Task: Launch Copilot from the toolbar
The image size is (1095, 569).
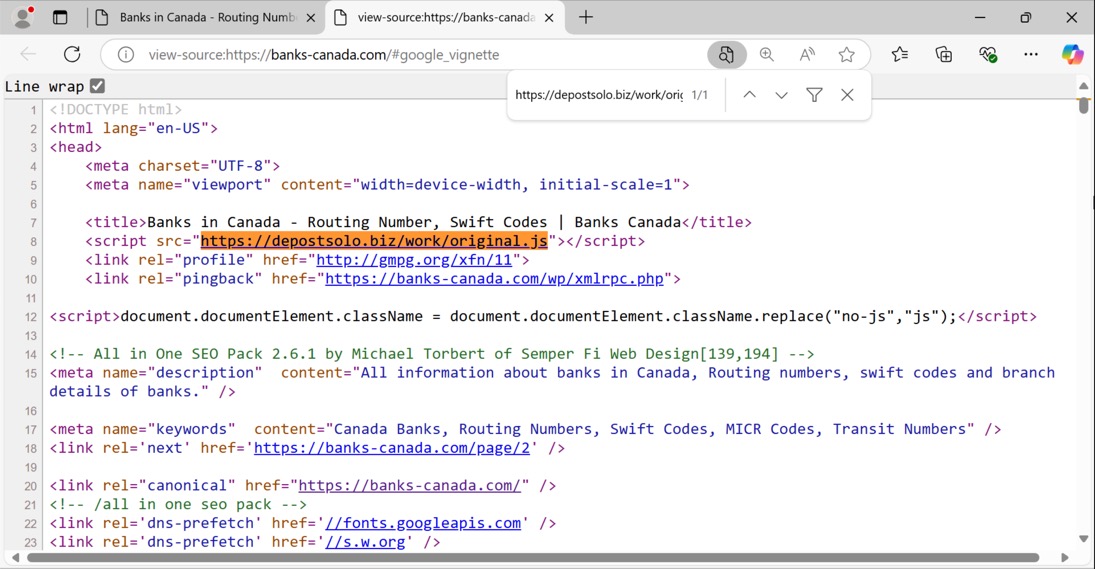Action: tap(1072, 54)
